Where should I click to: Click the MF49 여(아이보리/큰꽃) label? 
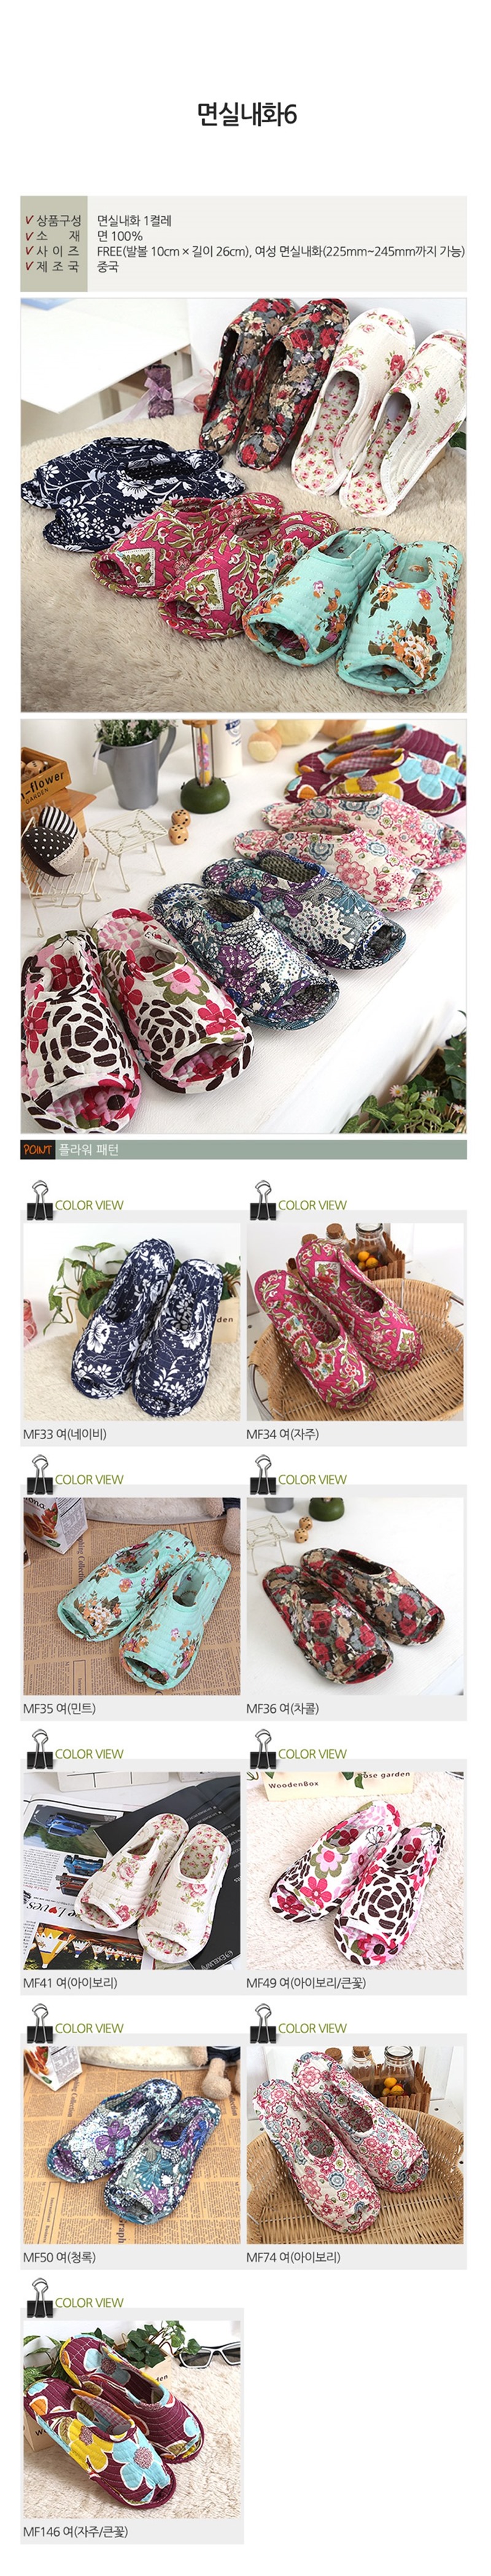[x=306, y=1982]
